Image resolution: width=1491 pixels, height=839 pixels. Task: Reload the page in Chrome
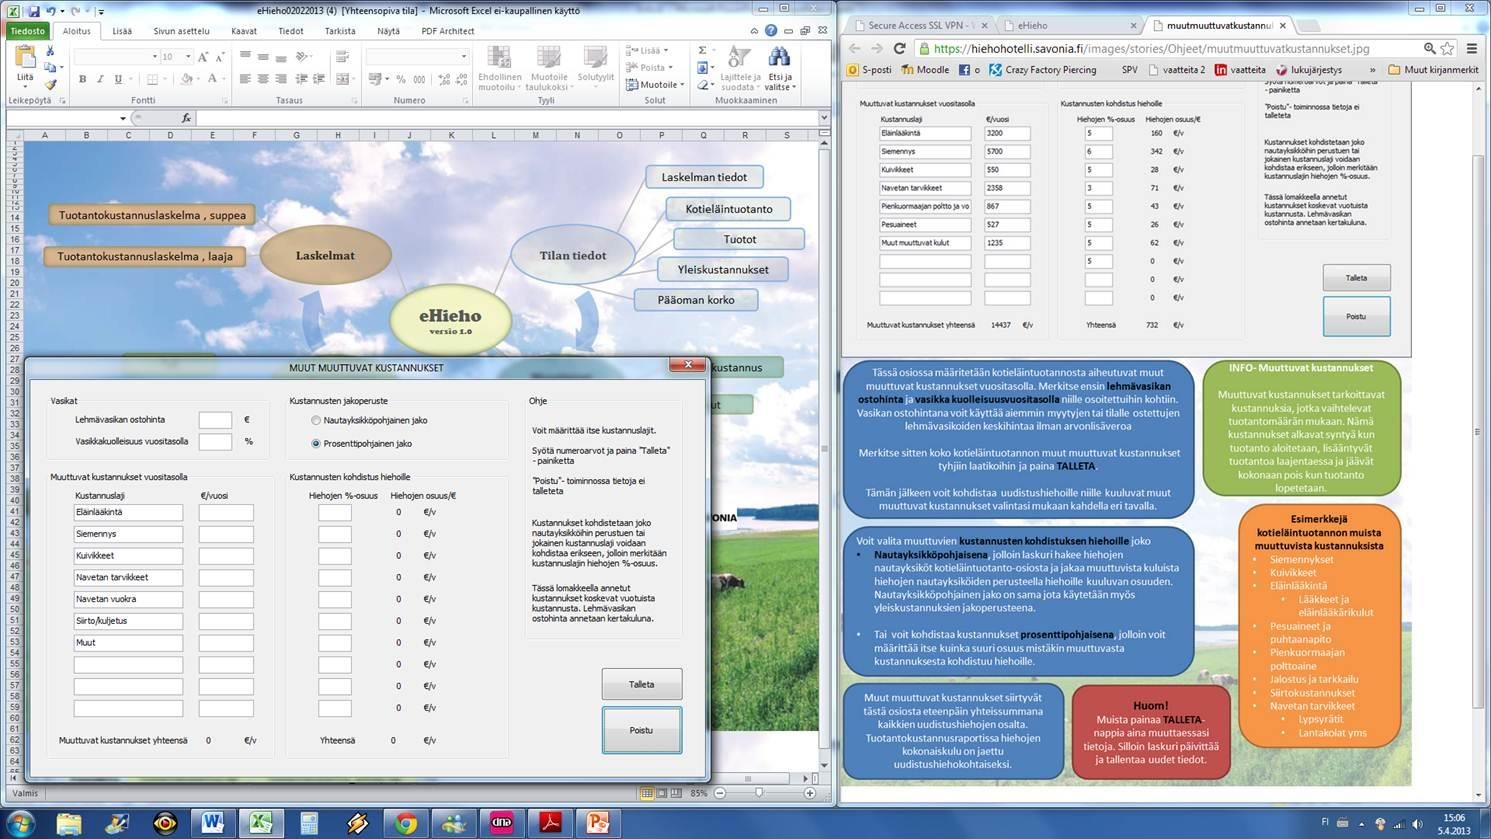pos(899,48)
